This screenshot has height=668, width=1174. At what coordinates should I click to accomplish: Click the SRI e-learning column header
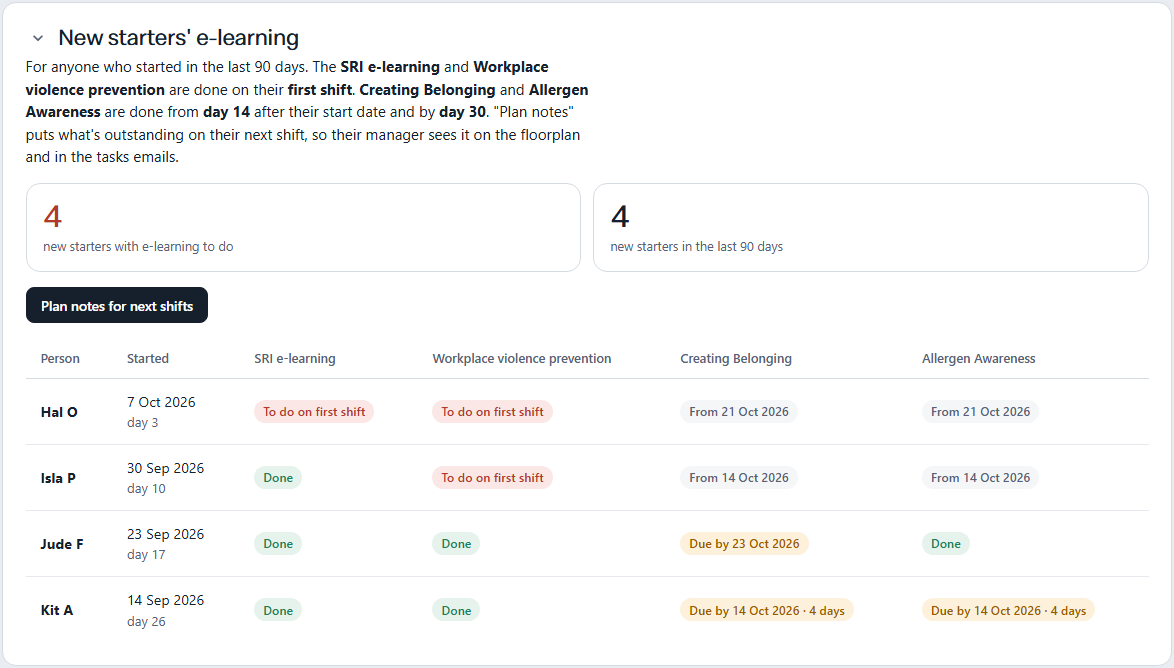coord(294,359)
